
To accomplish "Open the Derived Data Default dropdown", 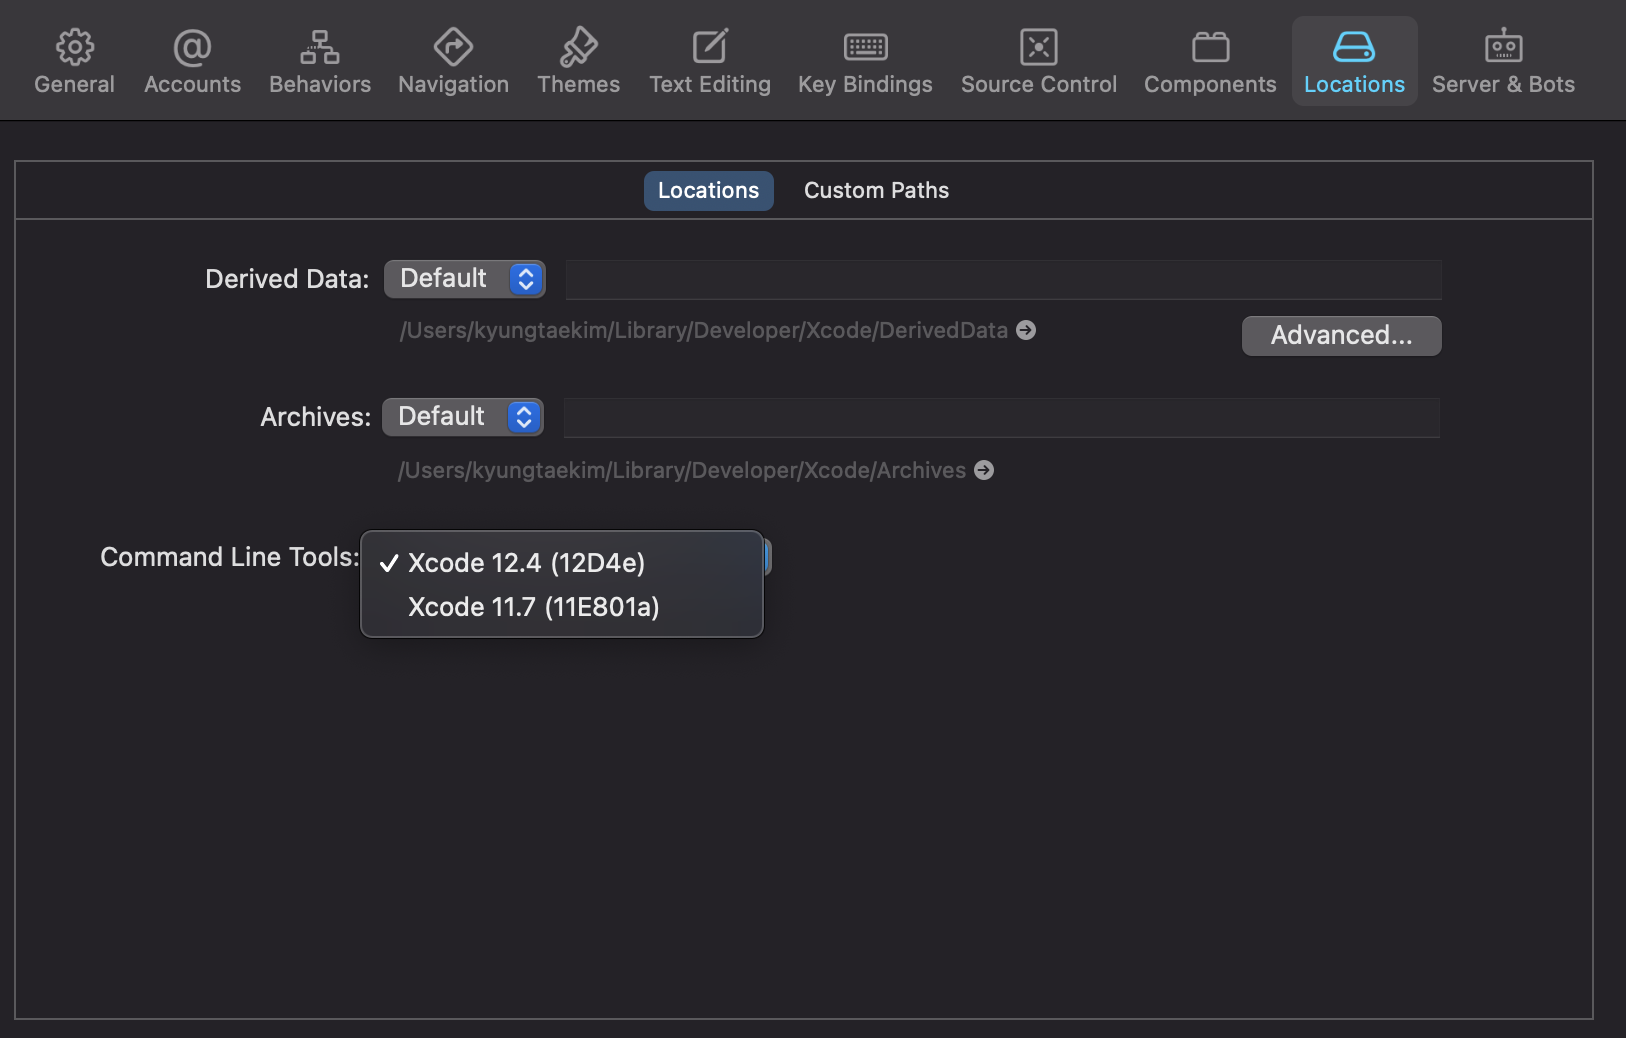I will [465, 279].
